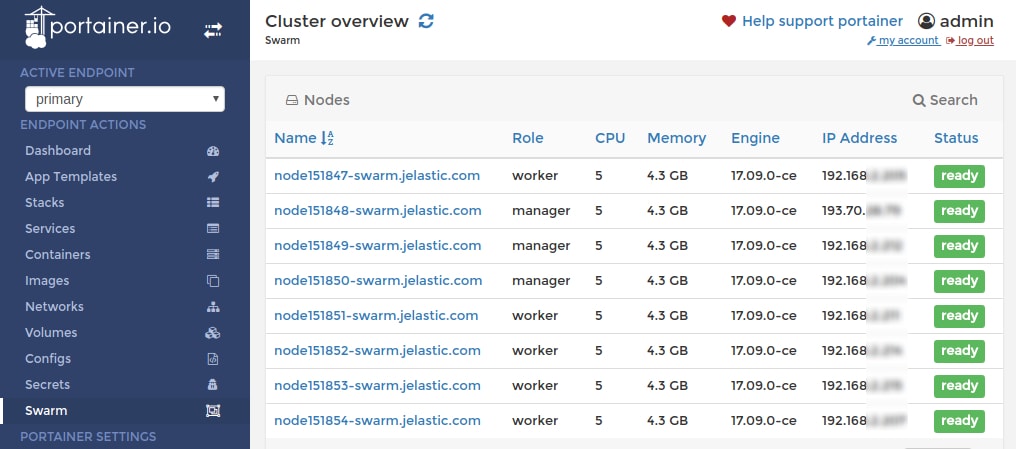Sort nodes by Name column
Screen dimensions: 1016x449
point(295,138)
